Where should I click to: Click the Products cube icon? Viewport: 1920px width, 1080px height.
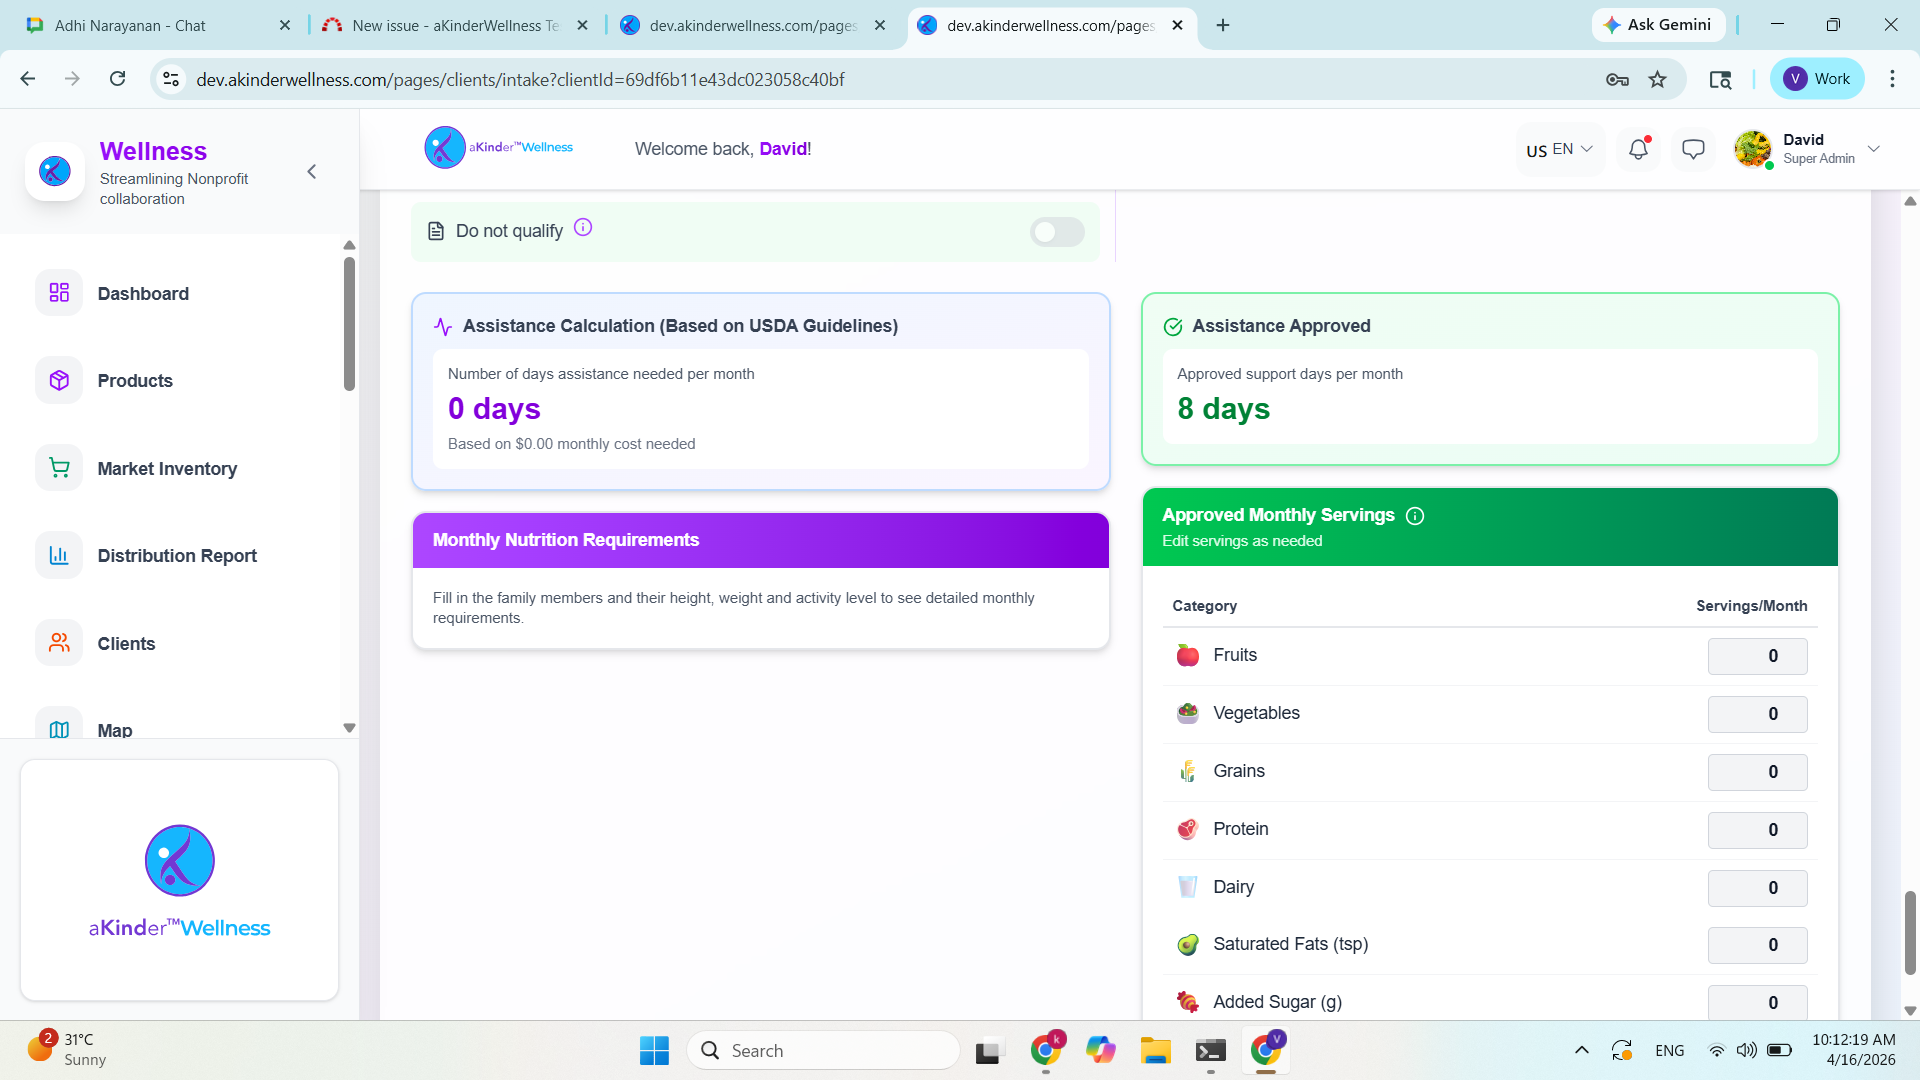pos(59,381)
